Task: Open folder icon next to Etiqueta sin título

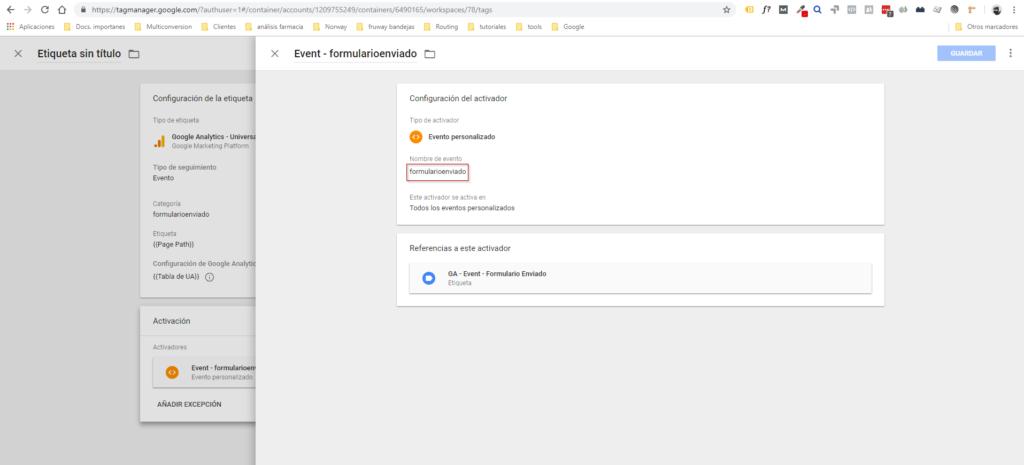Action: pos(134,54)
